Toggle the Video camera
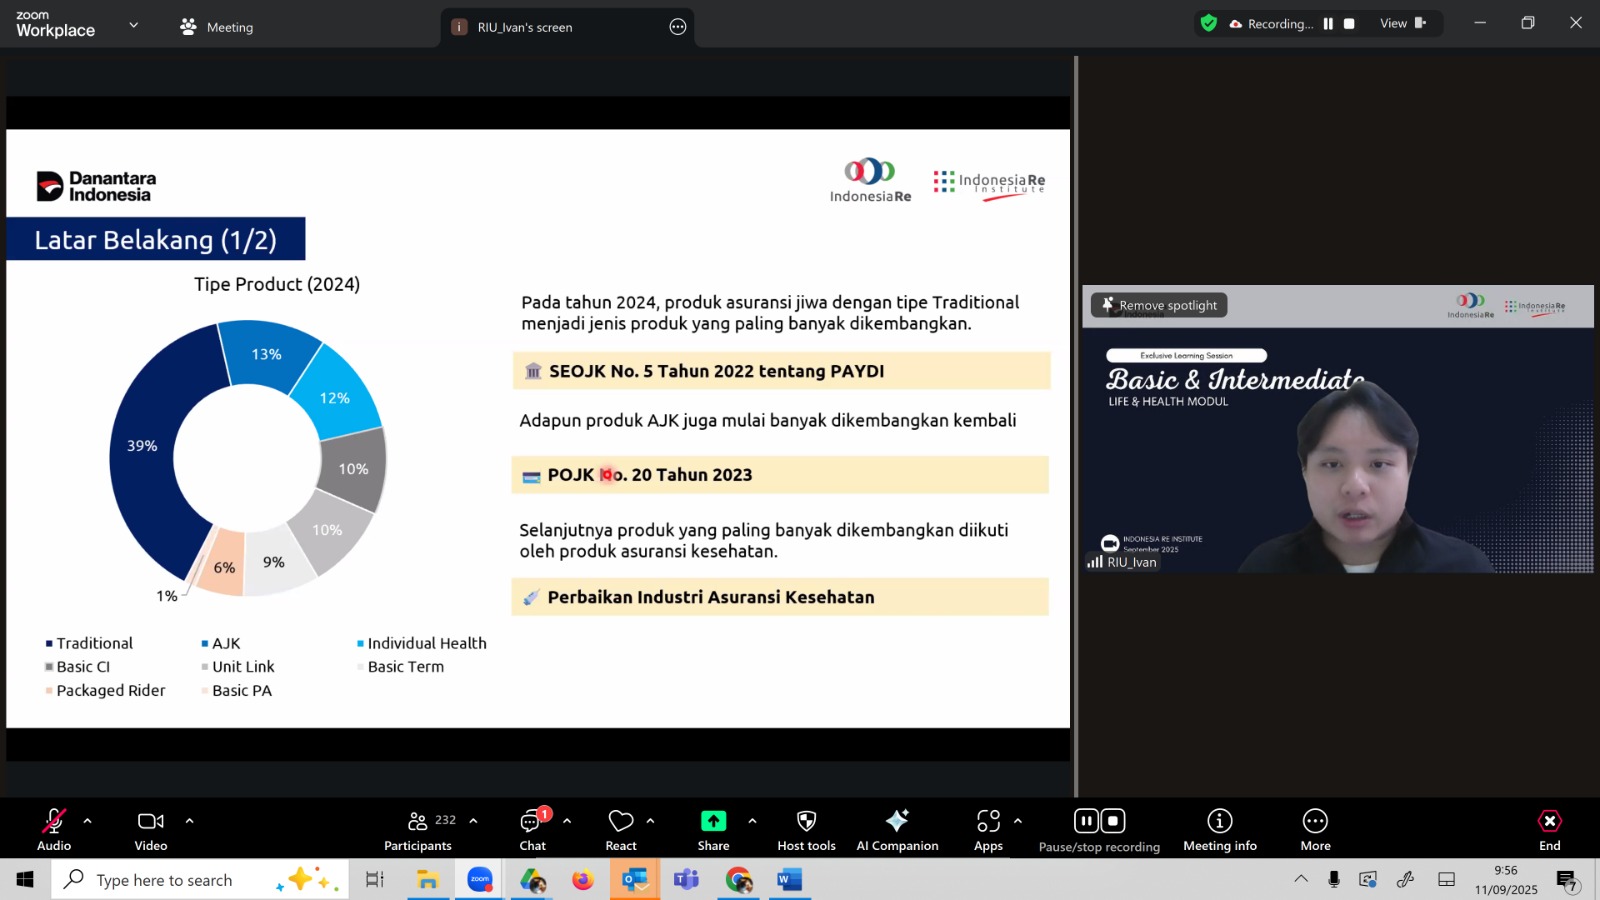1600x900 pixels. (x=151, y=829)
